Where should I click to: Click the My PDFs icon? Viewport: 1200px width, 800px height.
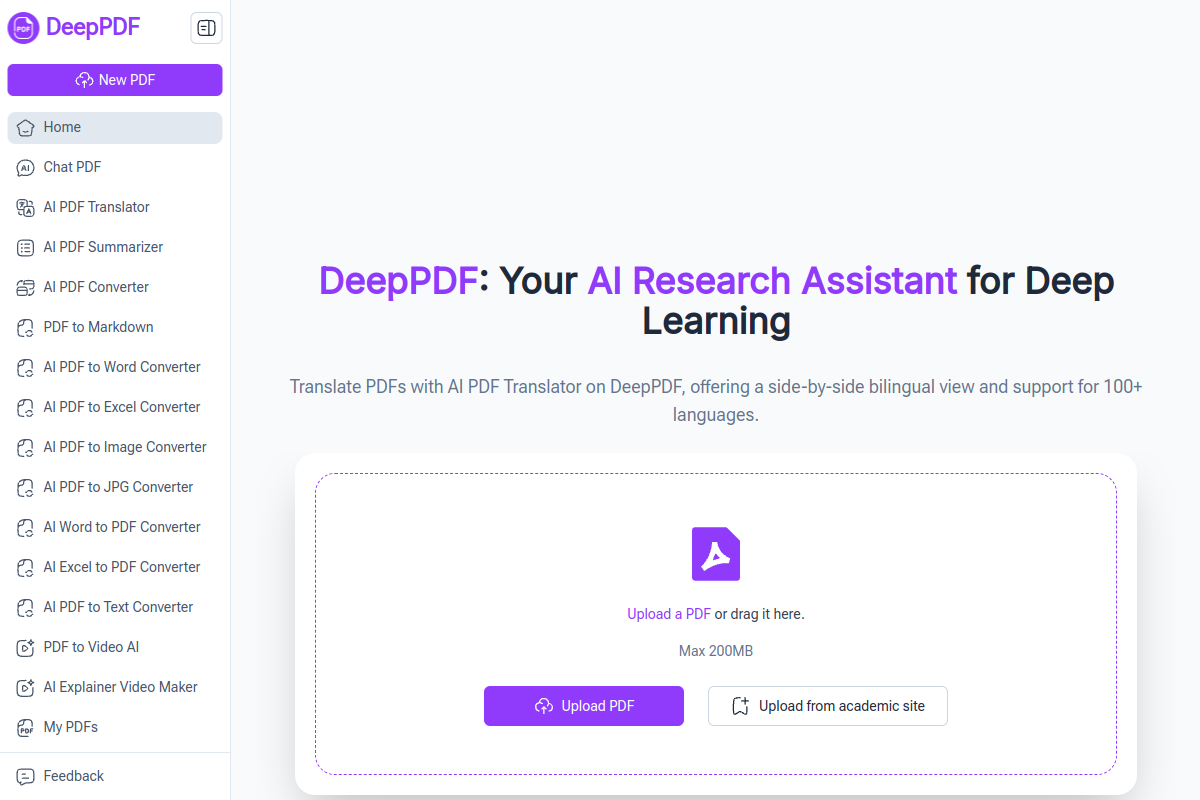coord(26,728)
